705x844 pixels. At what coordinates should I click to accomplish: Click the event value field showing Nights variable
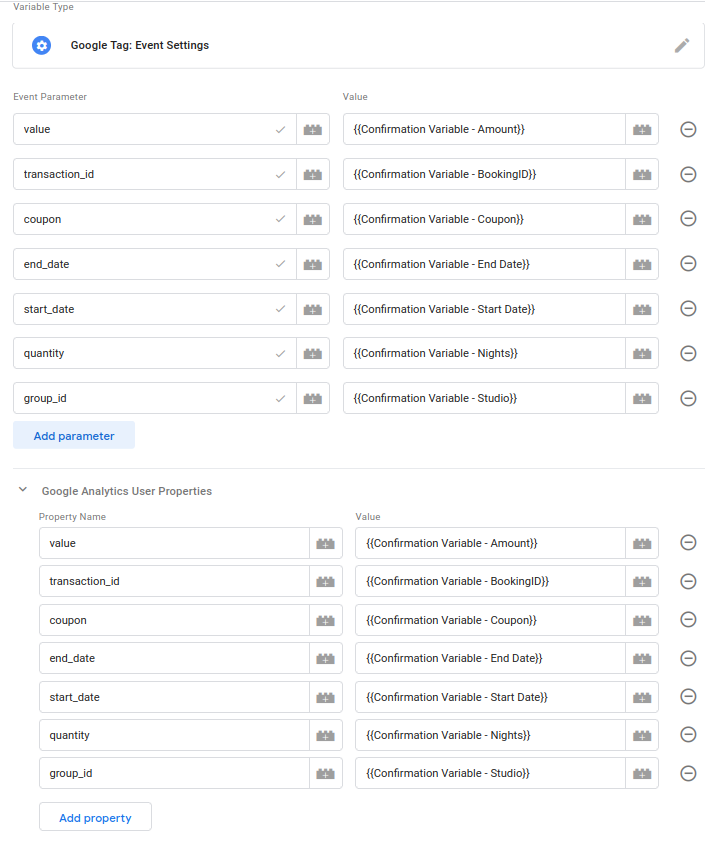pos(484,354)
